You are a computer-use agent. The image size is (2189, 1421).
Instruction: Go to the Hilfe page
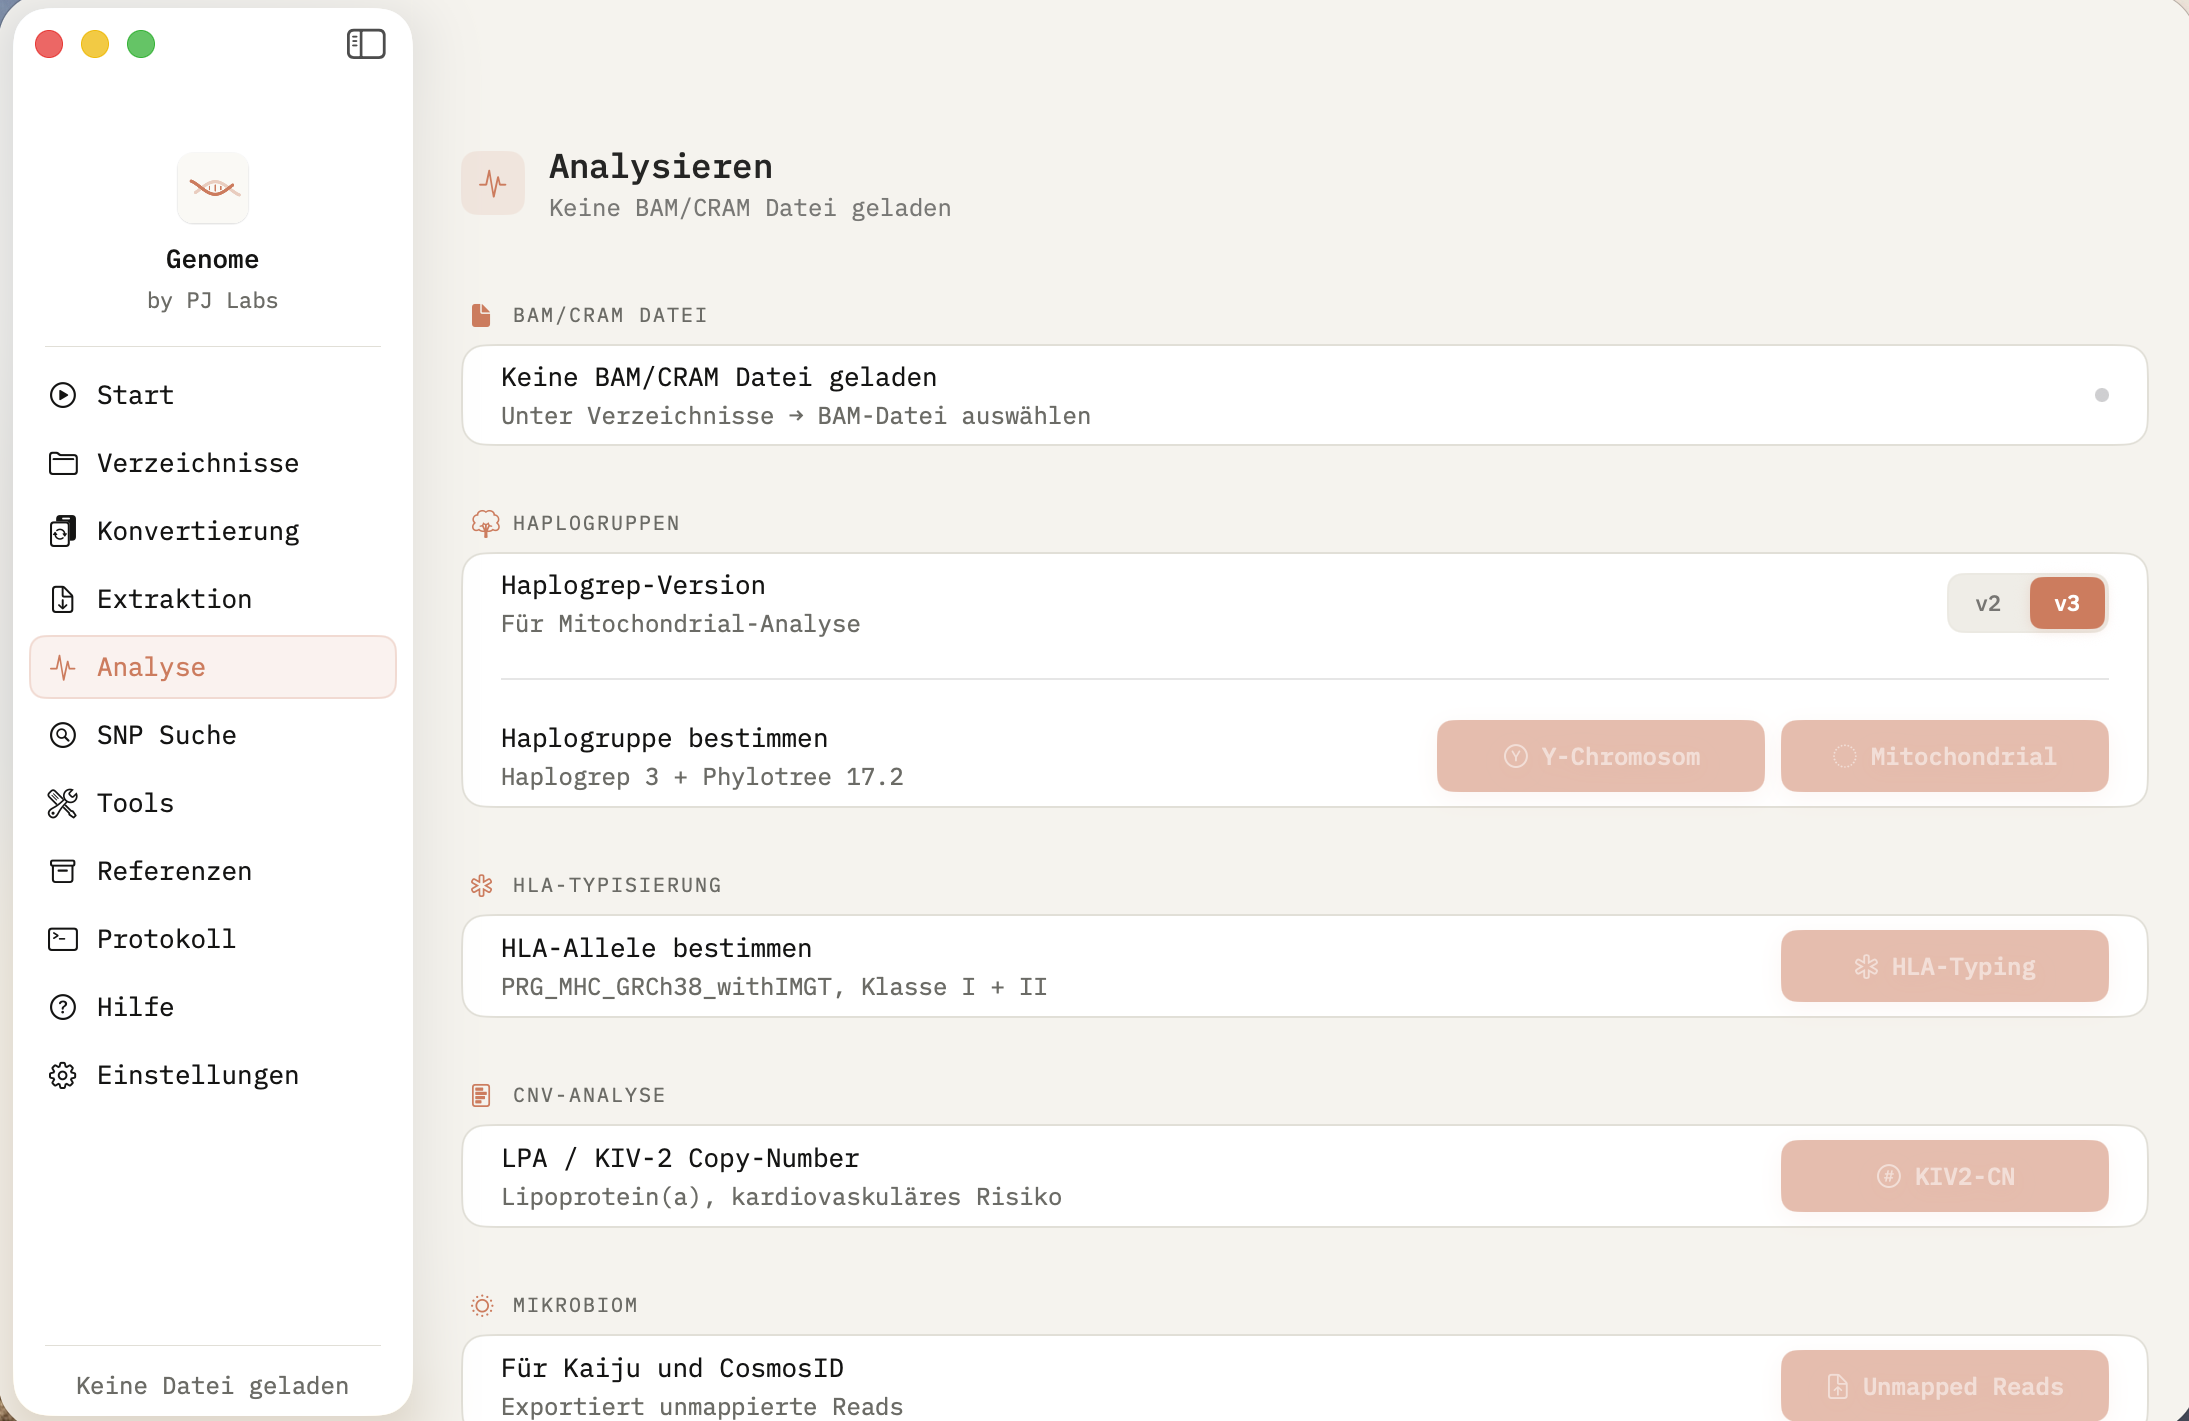click(135, 1007)
